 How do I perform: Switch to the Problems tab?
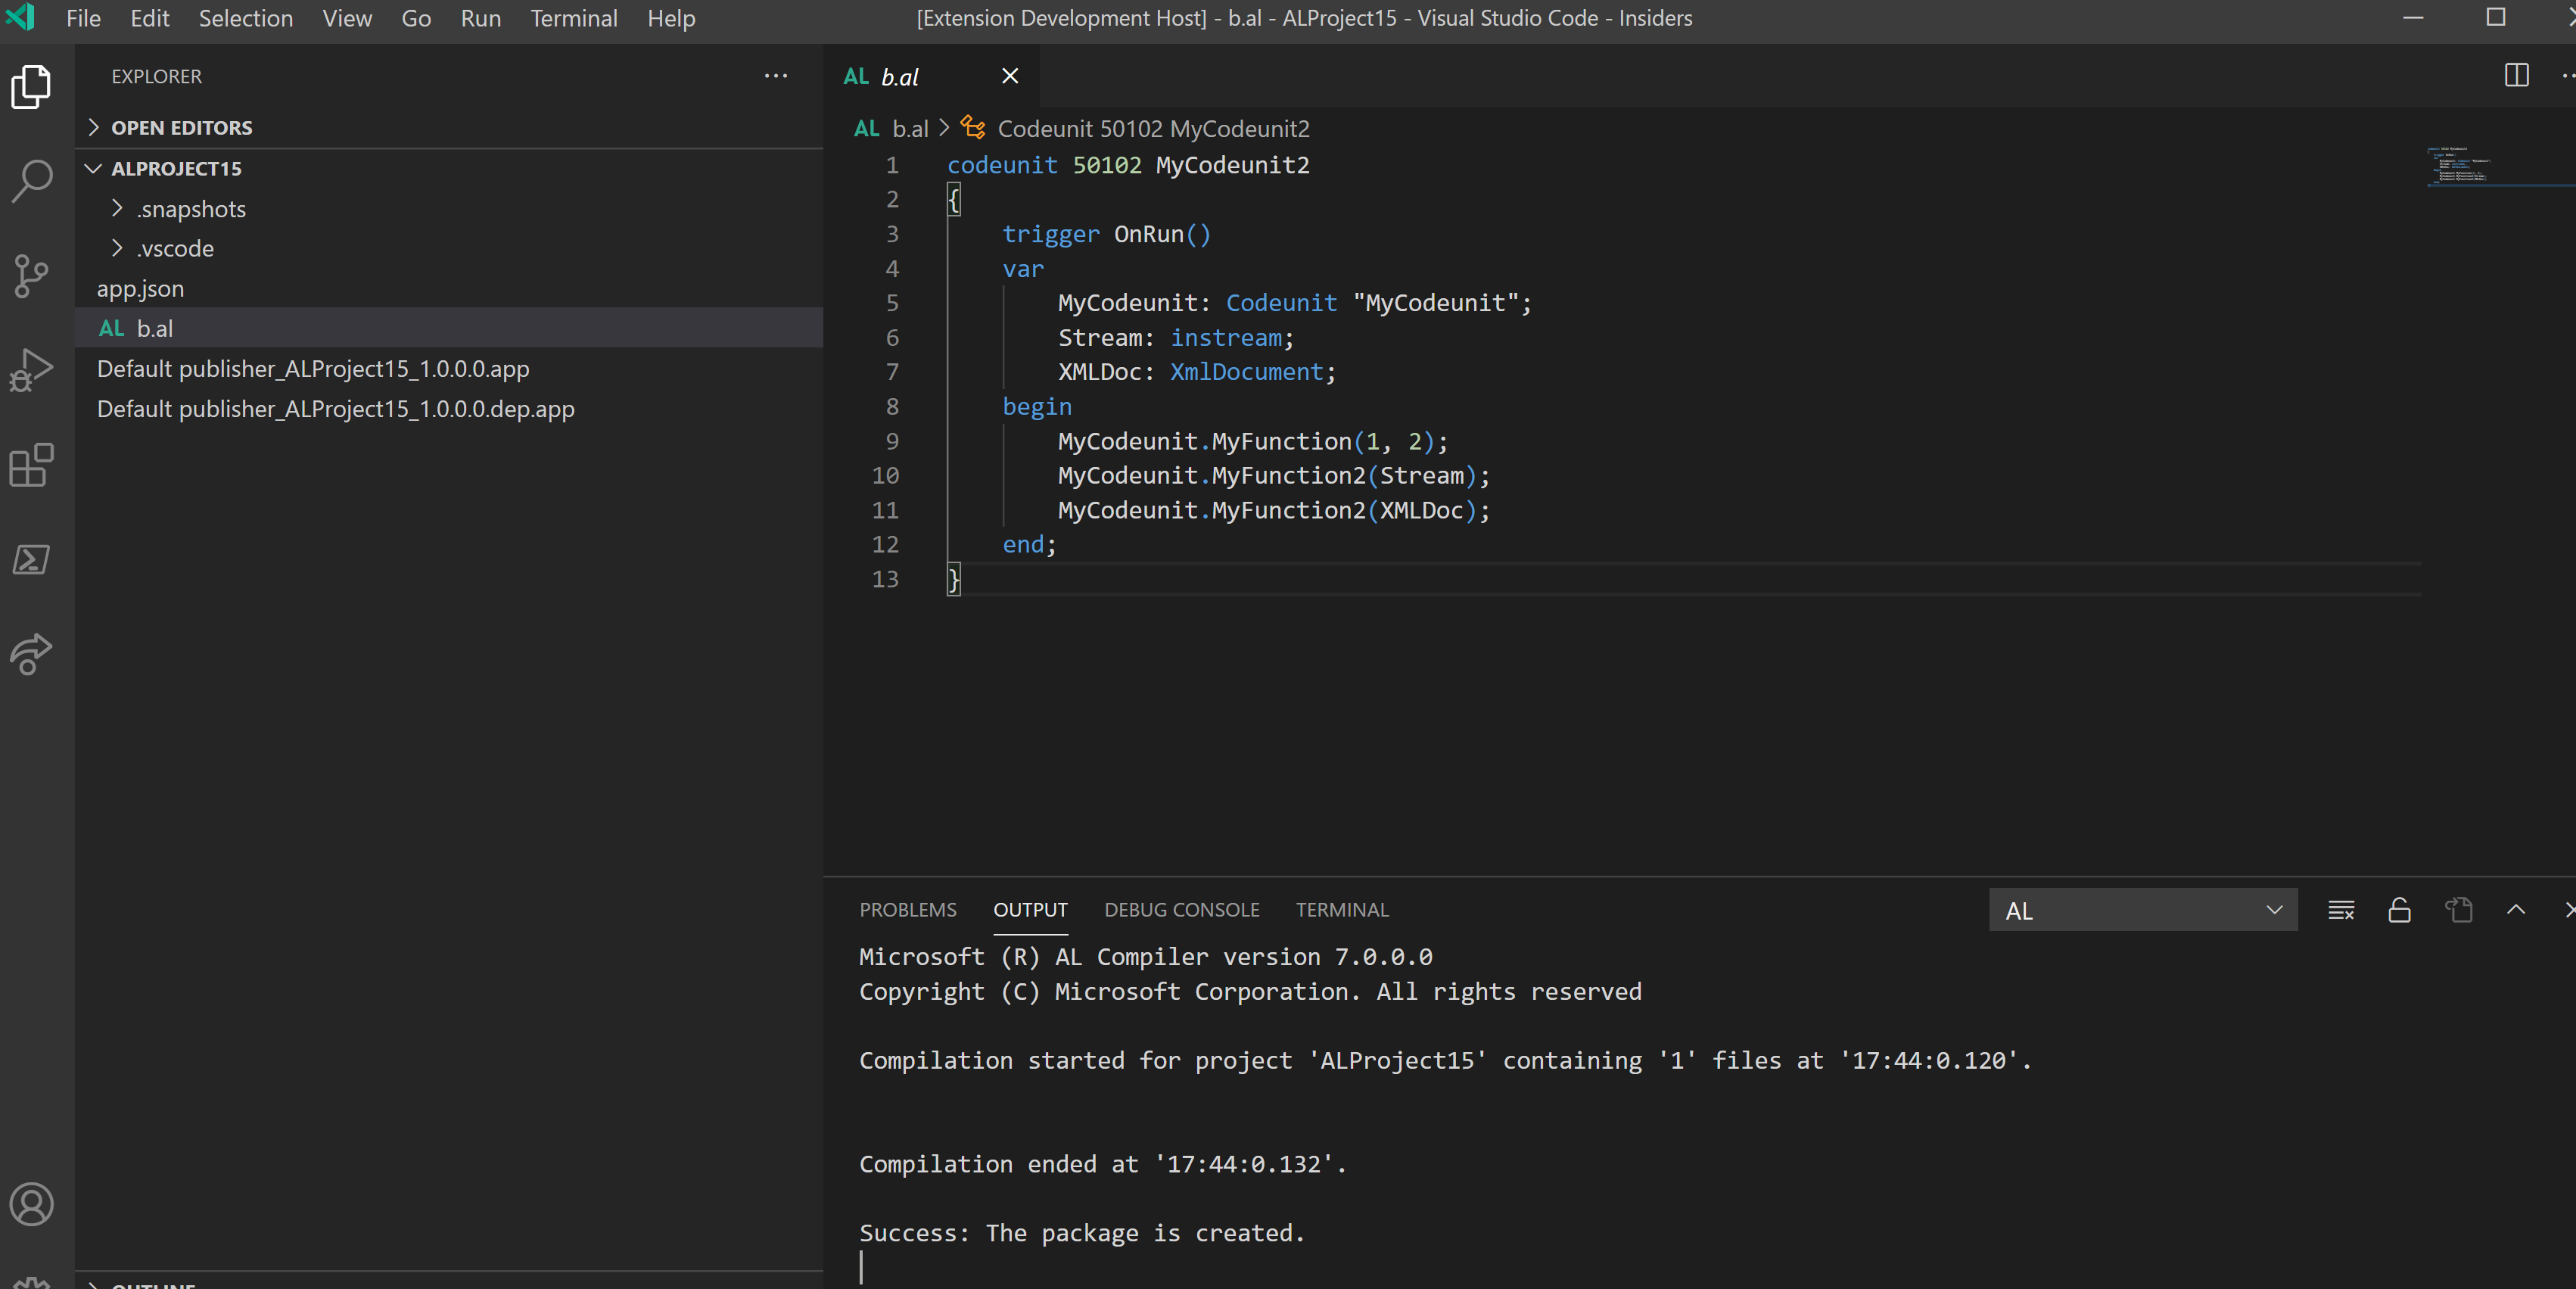click(907, 909)
